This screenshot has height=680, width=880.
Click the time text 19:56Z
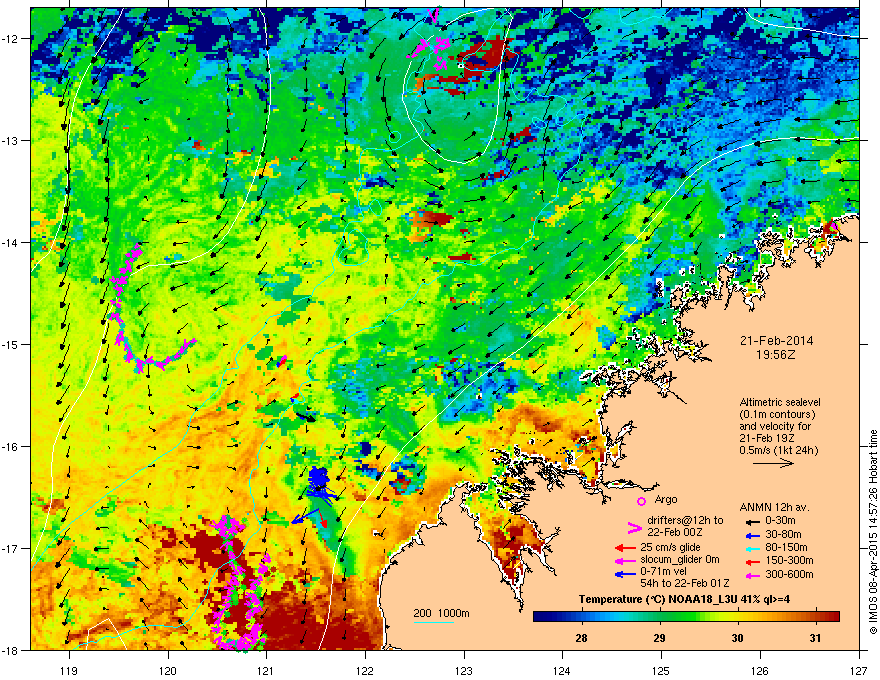coord(776,355)
